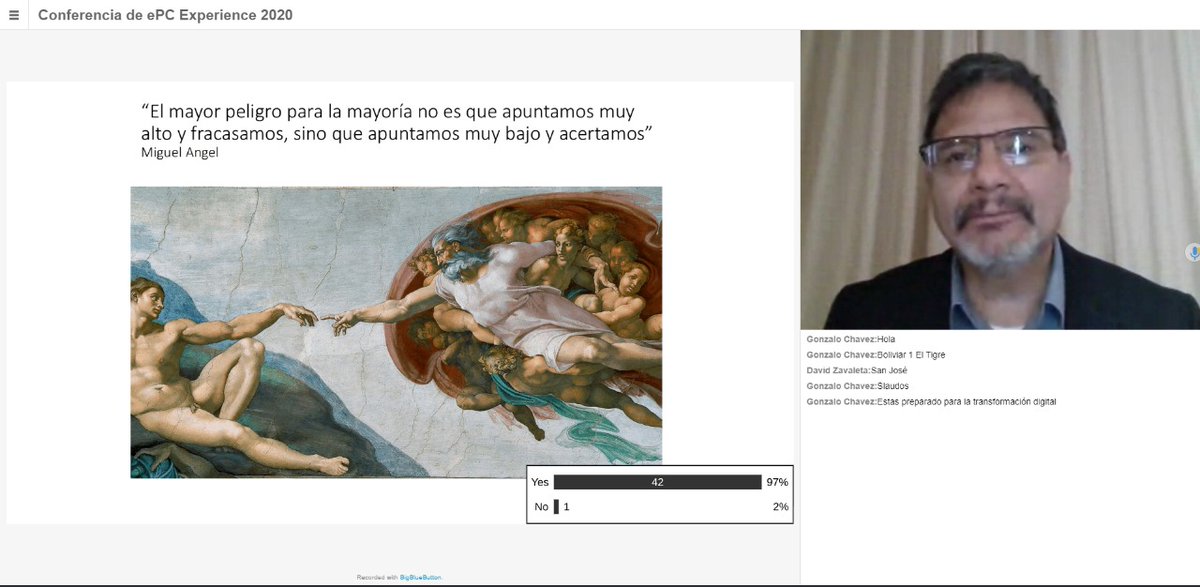Click the 'Recorded with' footer text
Image resolution: width=1200 pixels, height=587 pixels.
[377, 577]
